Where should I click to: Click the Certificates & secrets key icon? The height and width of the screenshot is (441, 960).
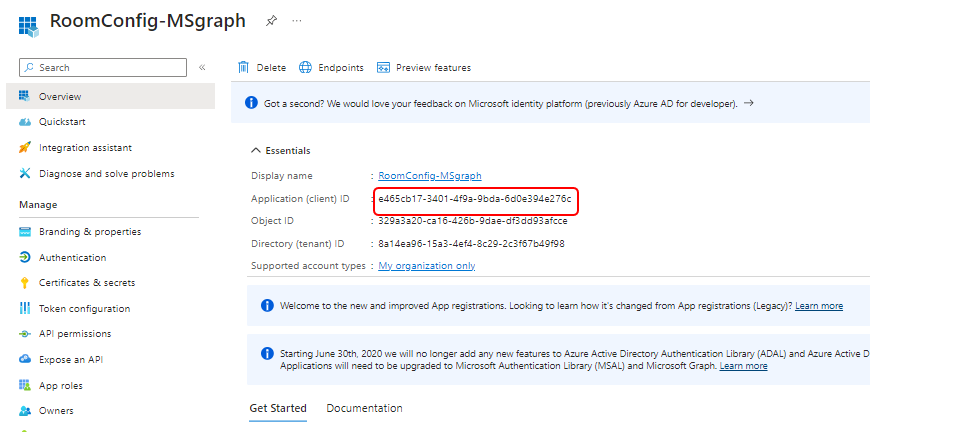24,283
